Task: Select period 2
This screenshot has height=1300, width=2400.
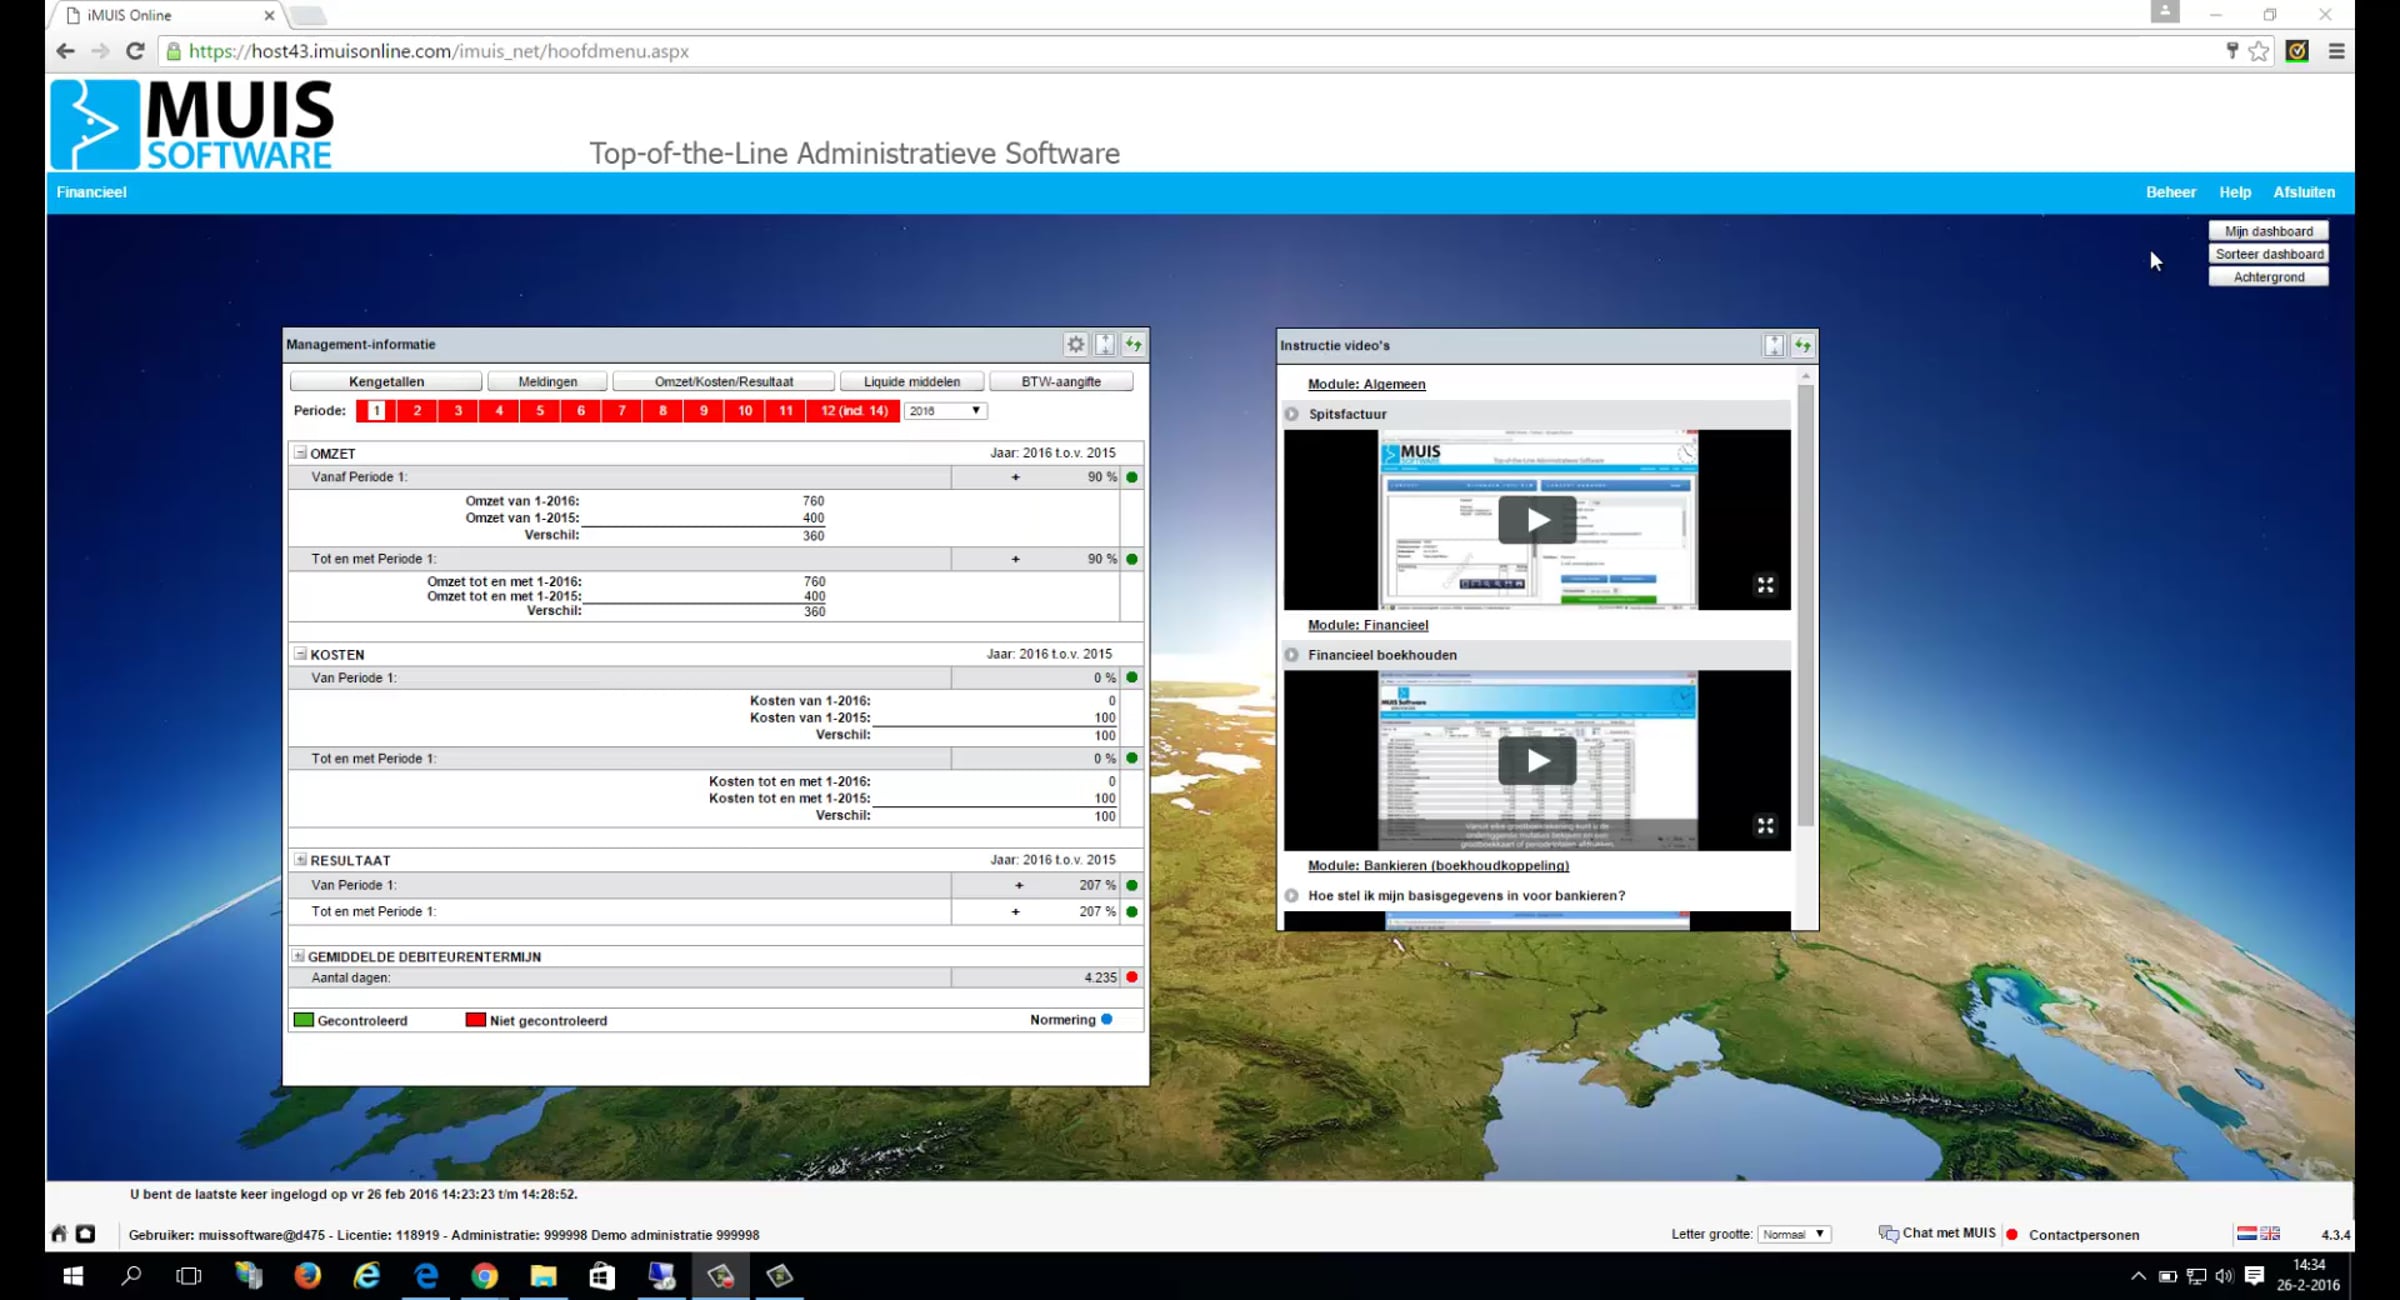Action: tap(417, 410)
